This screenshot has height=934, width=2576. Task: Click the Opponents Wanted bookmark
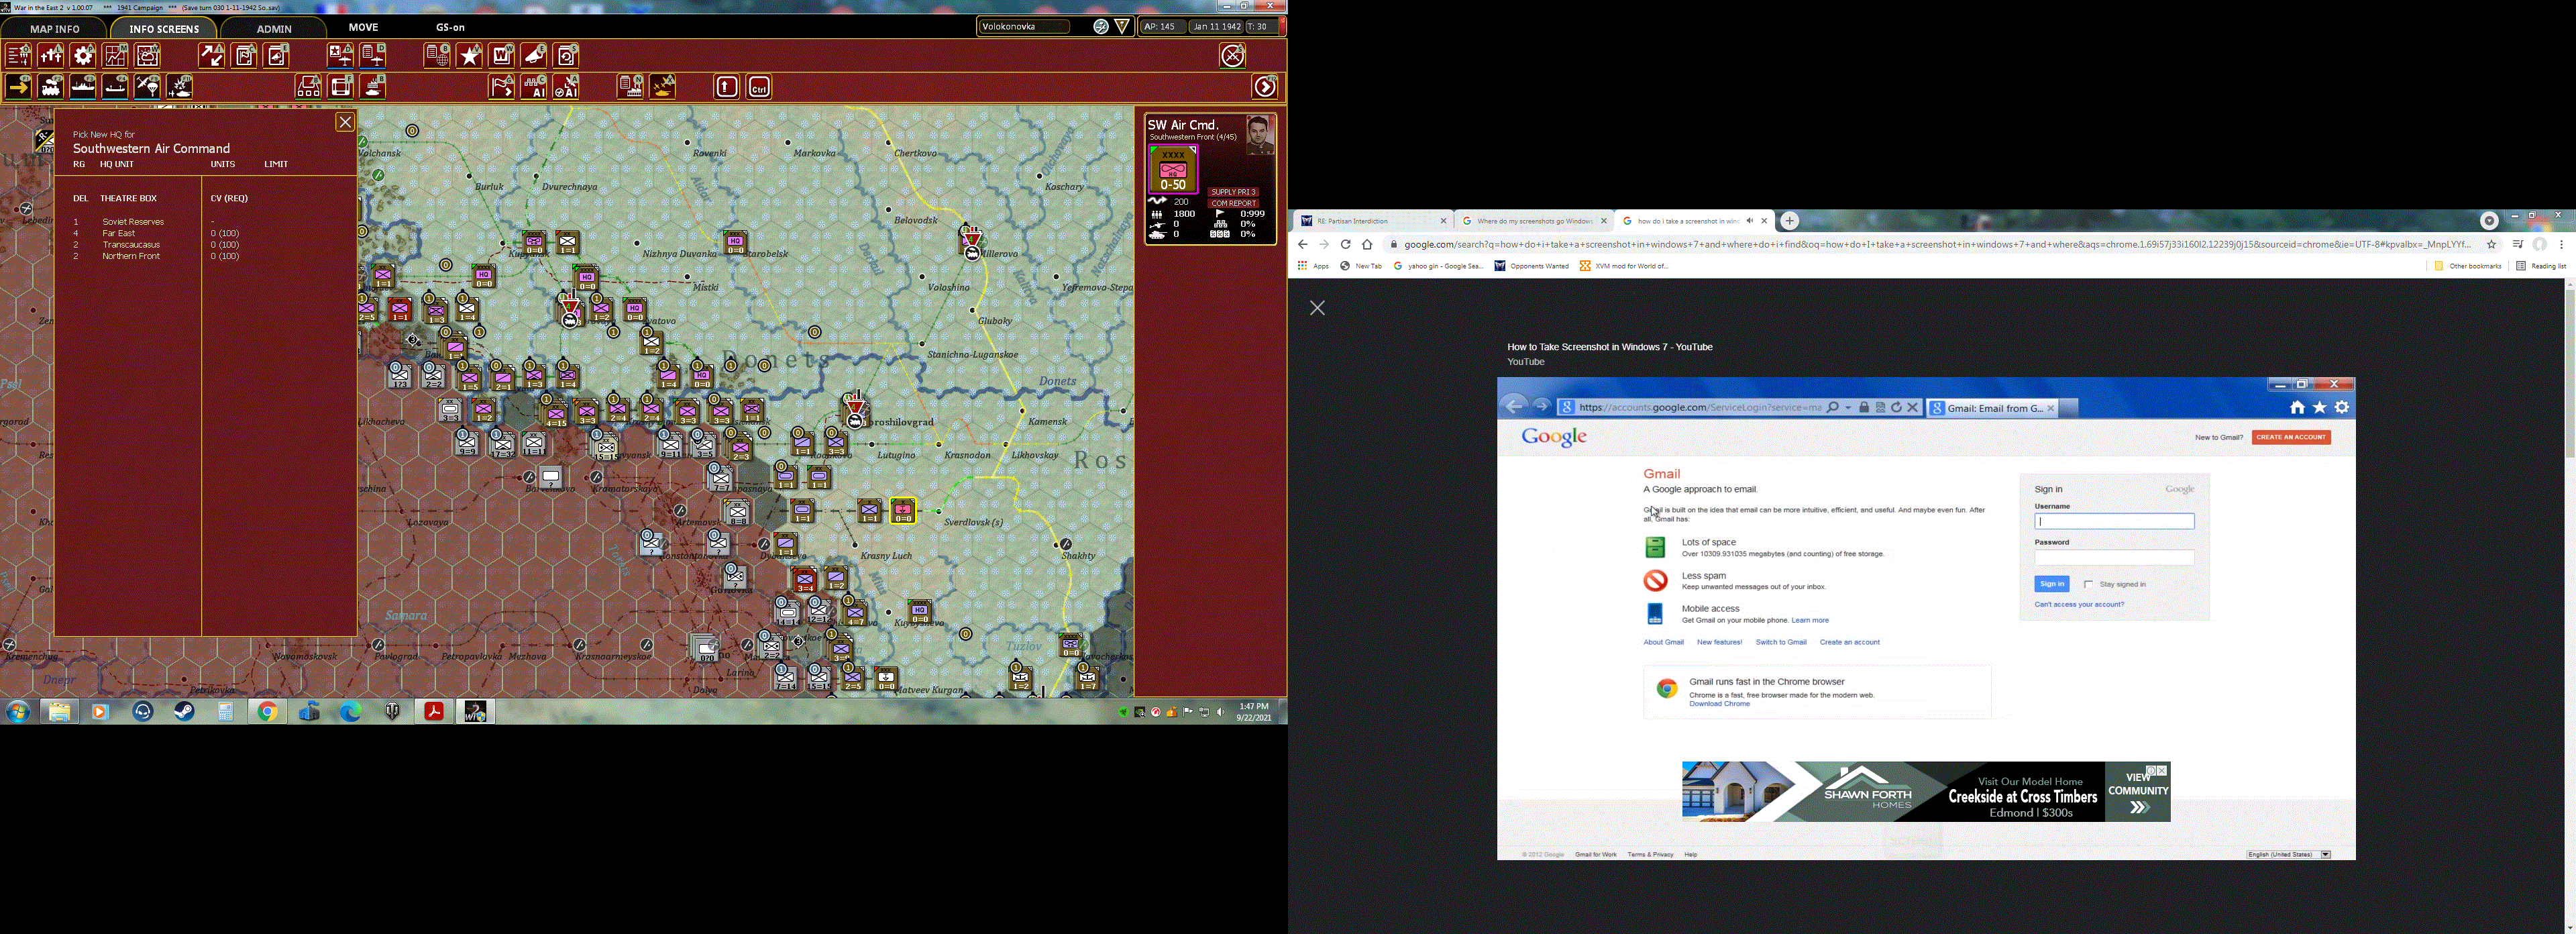pos(1531,266)
